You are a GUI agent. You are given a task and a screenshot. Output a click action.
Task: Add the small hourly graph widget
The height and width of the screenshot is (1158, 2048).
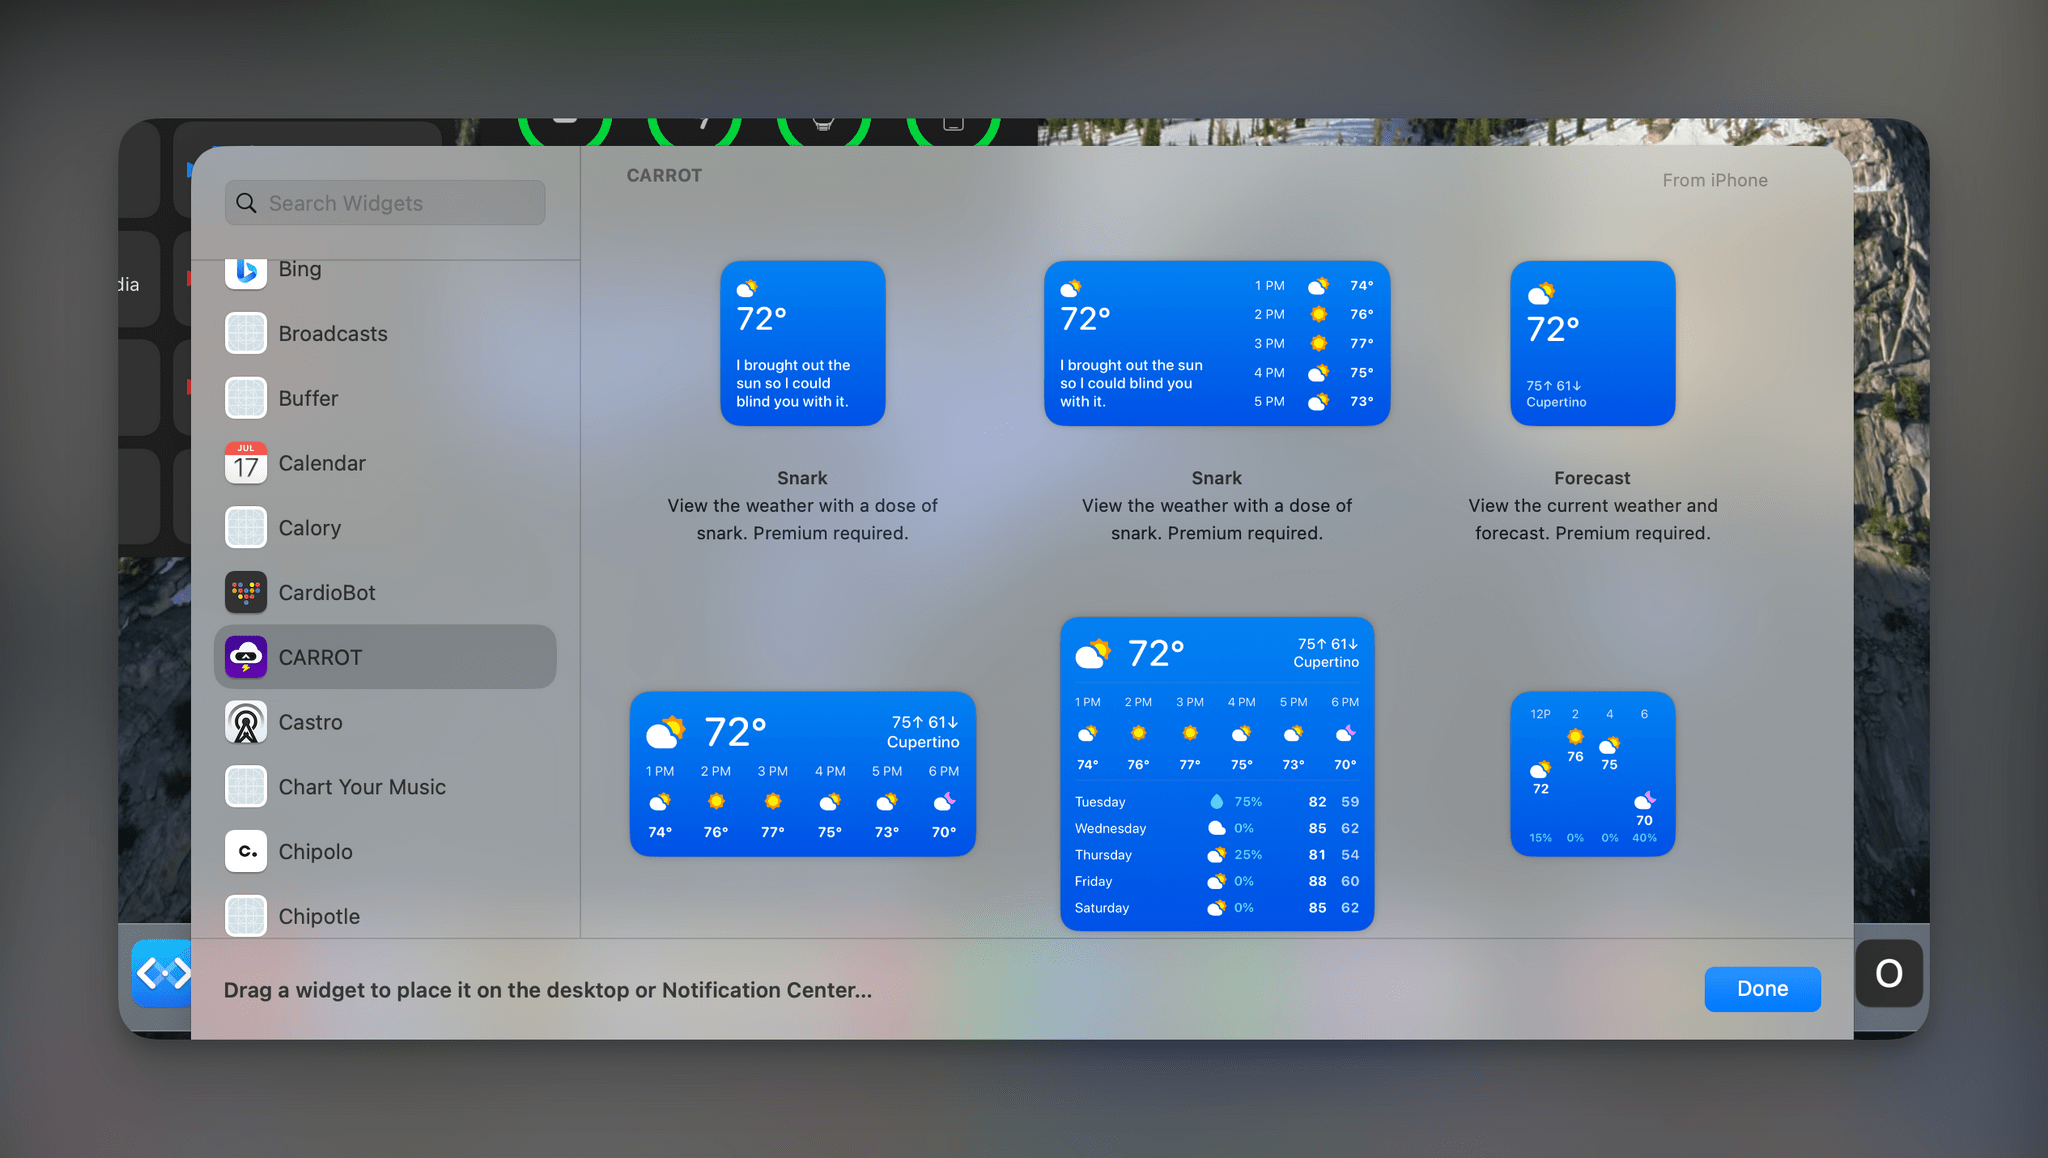coord(1592,773)
